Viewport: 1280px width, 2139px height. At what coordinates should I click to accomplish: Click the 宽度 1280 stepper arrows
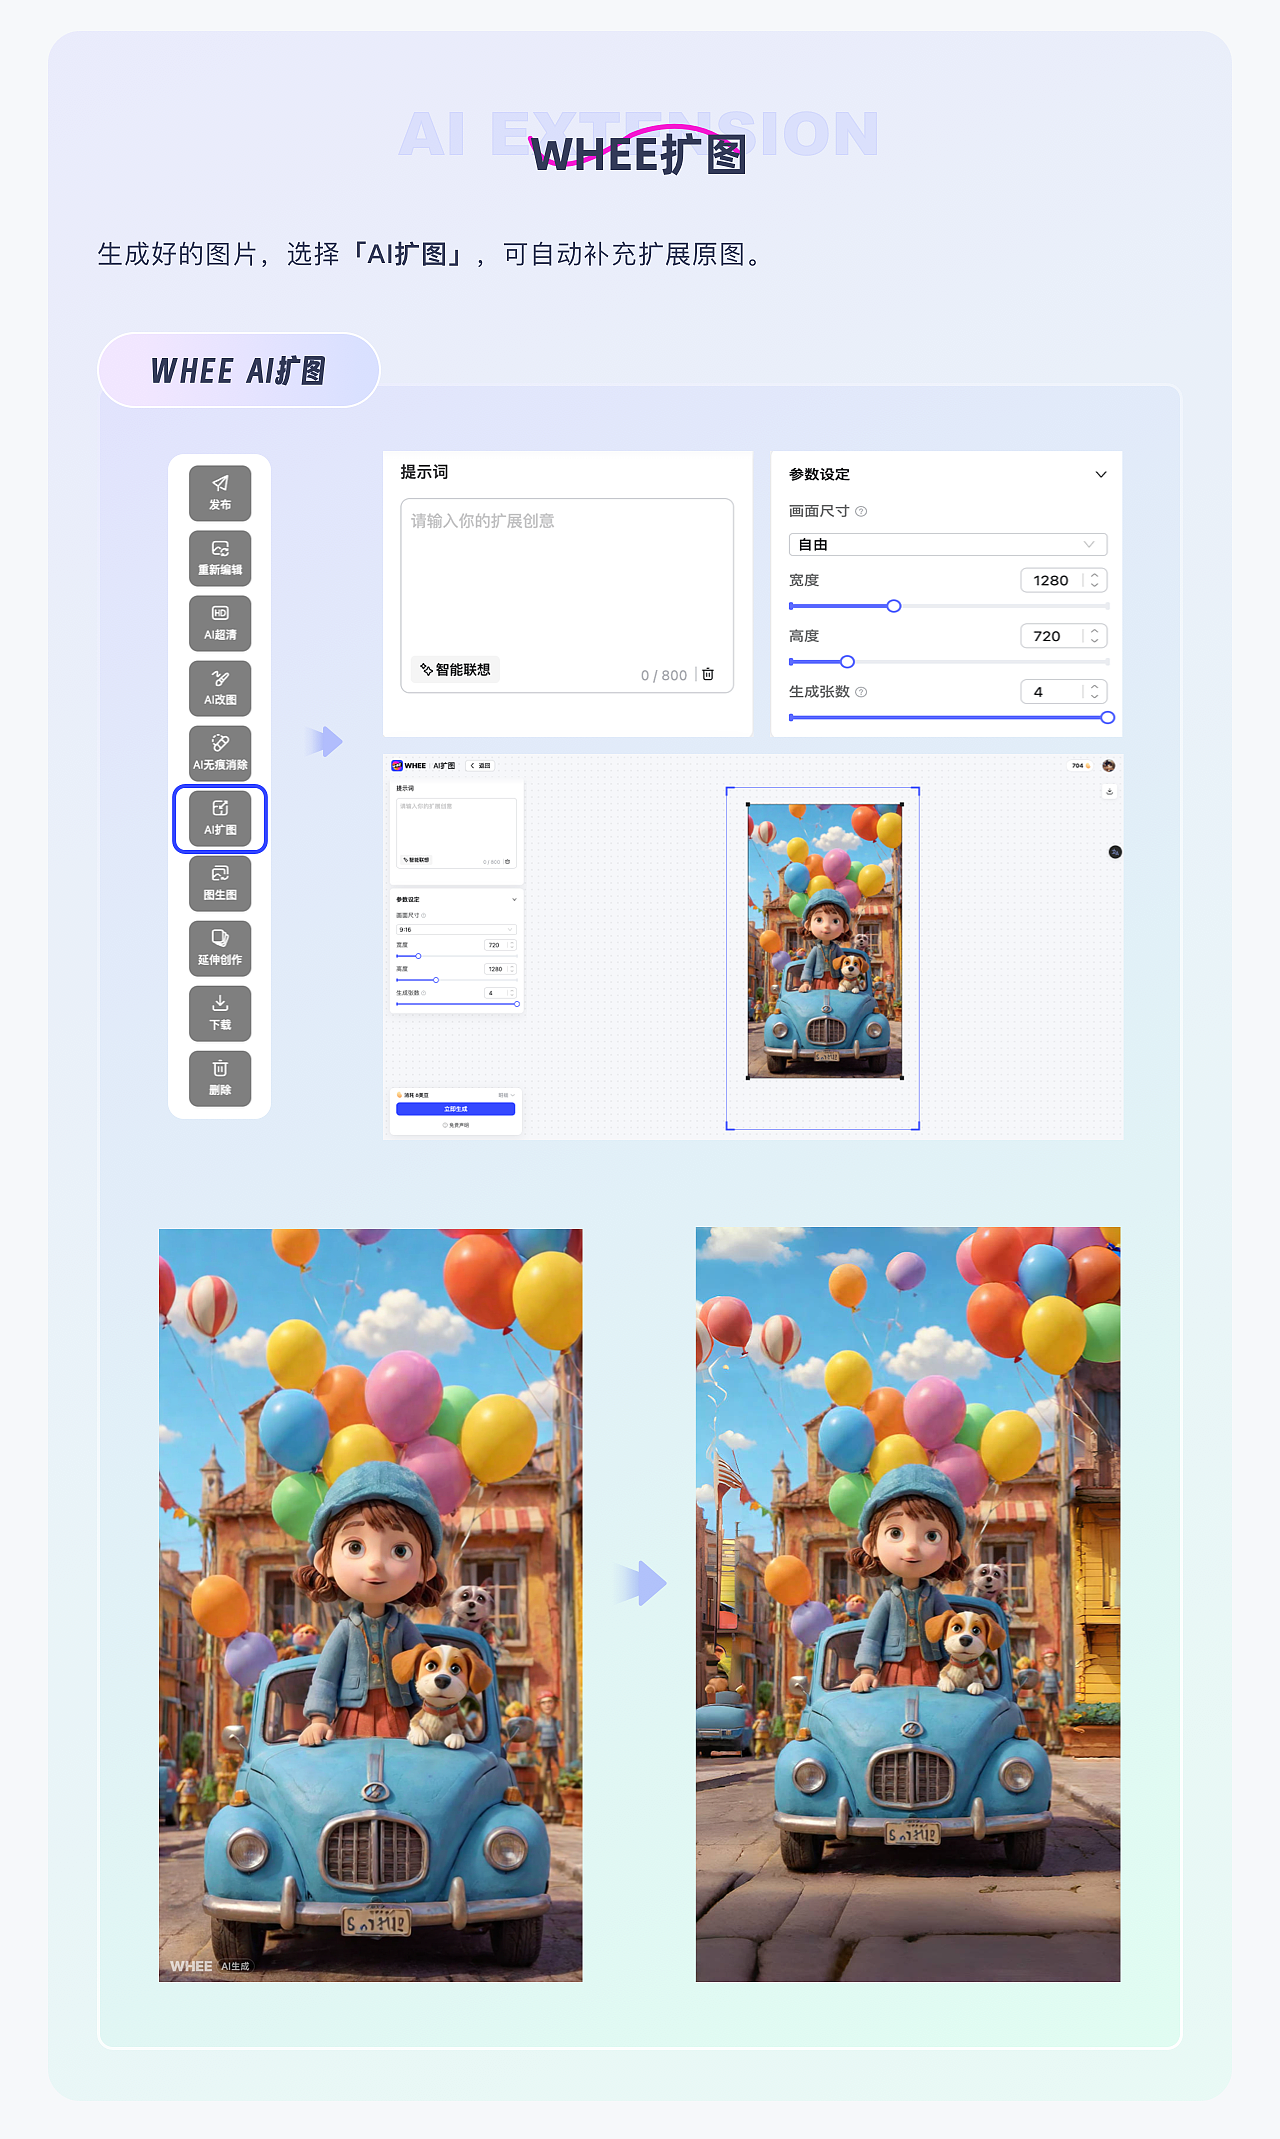[x=1095, y=580]
